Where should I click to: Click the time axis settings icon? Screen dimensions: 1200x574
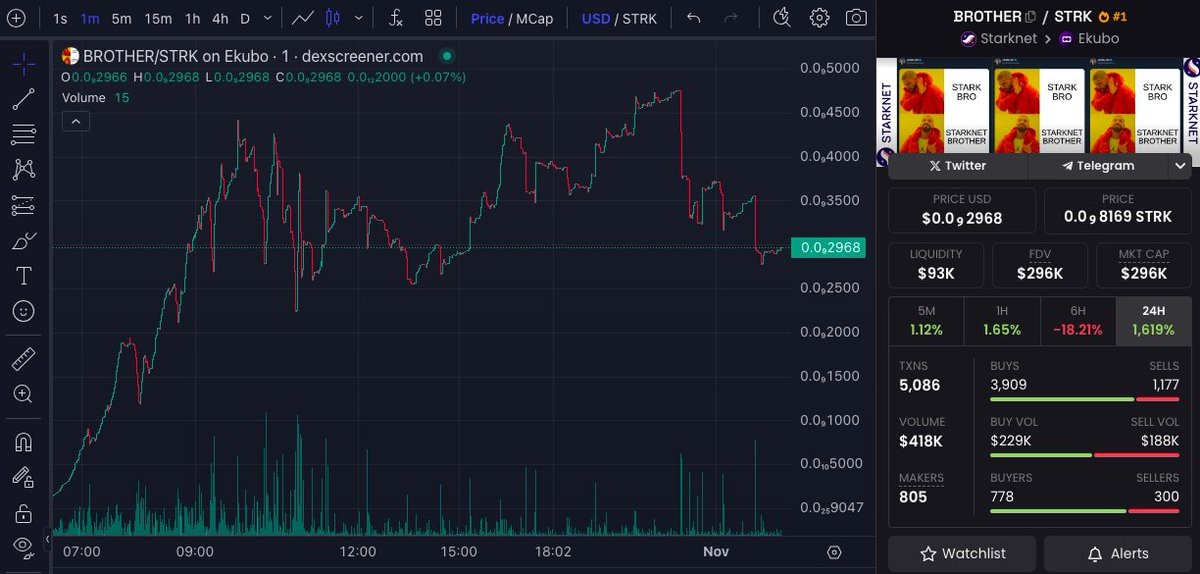point(834,552)
